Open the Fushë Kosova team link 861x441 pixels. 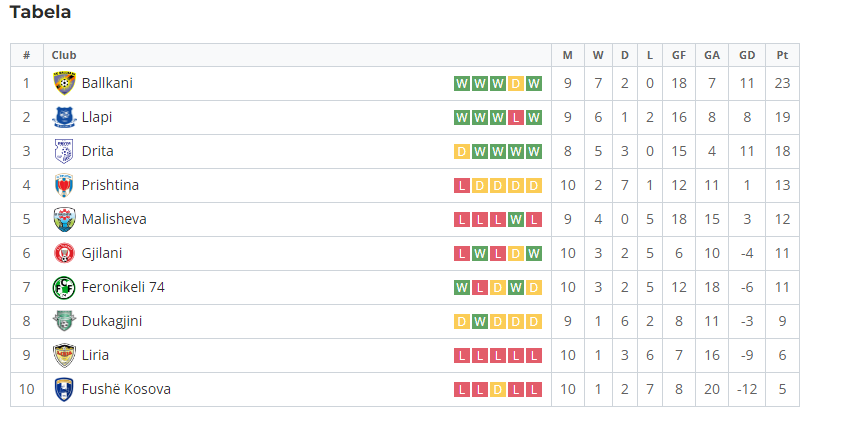(126, 389)
